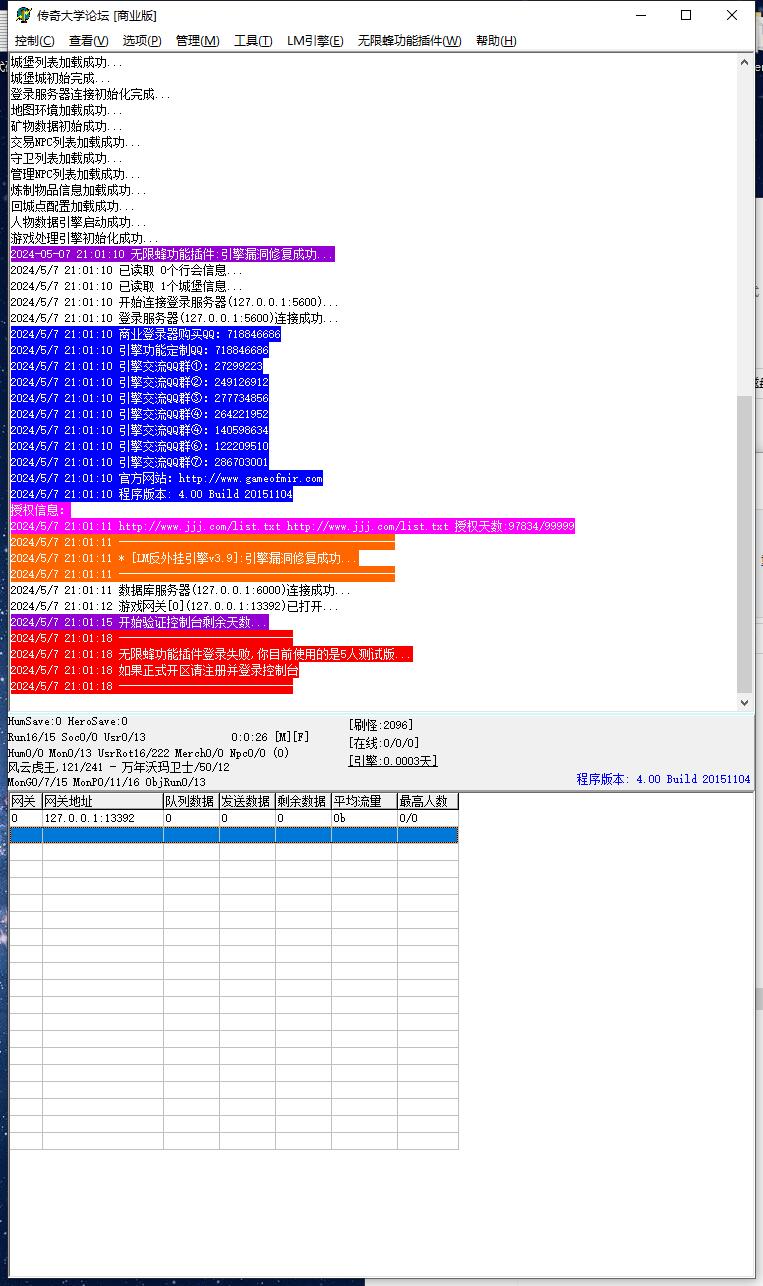
Task: Click the 授权信息: magenta log line
Action: click(38, 510)
